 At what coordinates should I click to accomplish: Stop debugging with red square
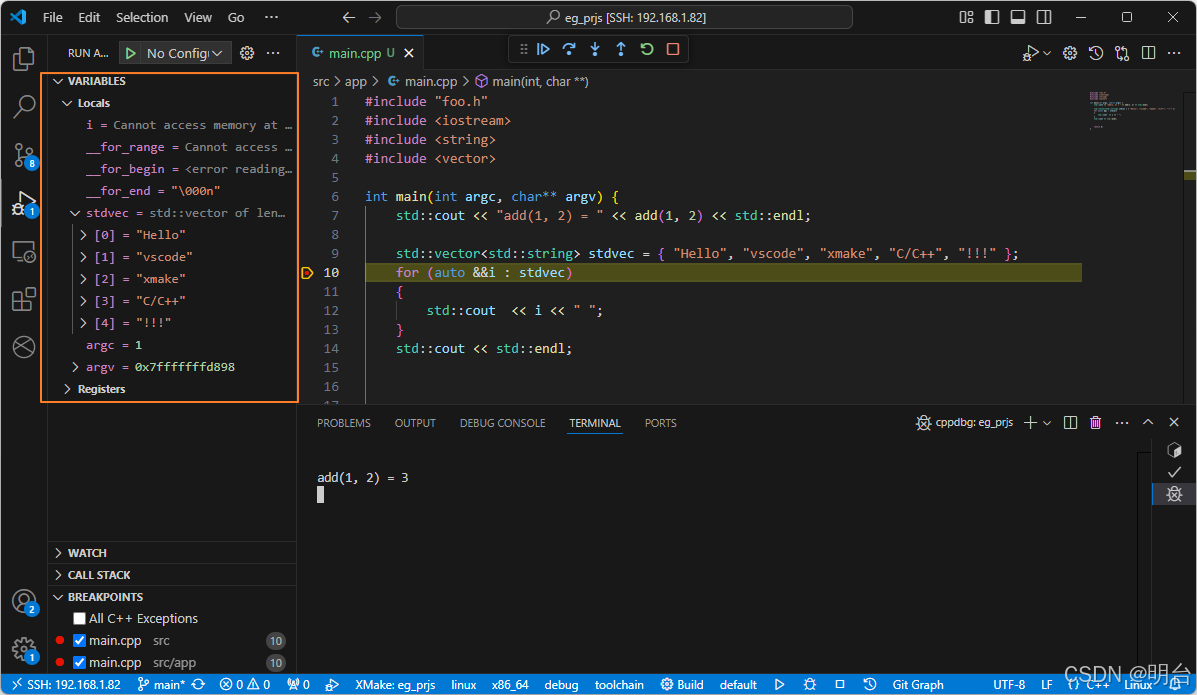click(x=673, y=49)
